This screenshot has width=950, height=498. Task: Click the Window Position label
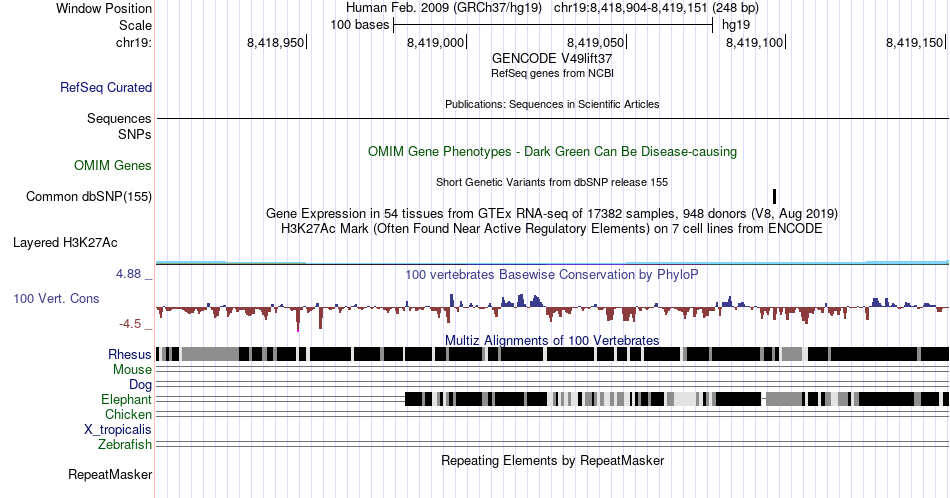click(x=104, y=8)
